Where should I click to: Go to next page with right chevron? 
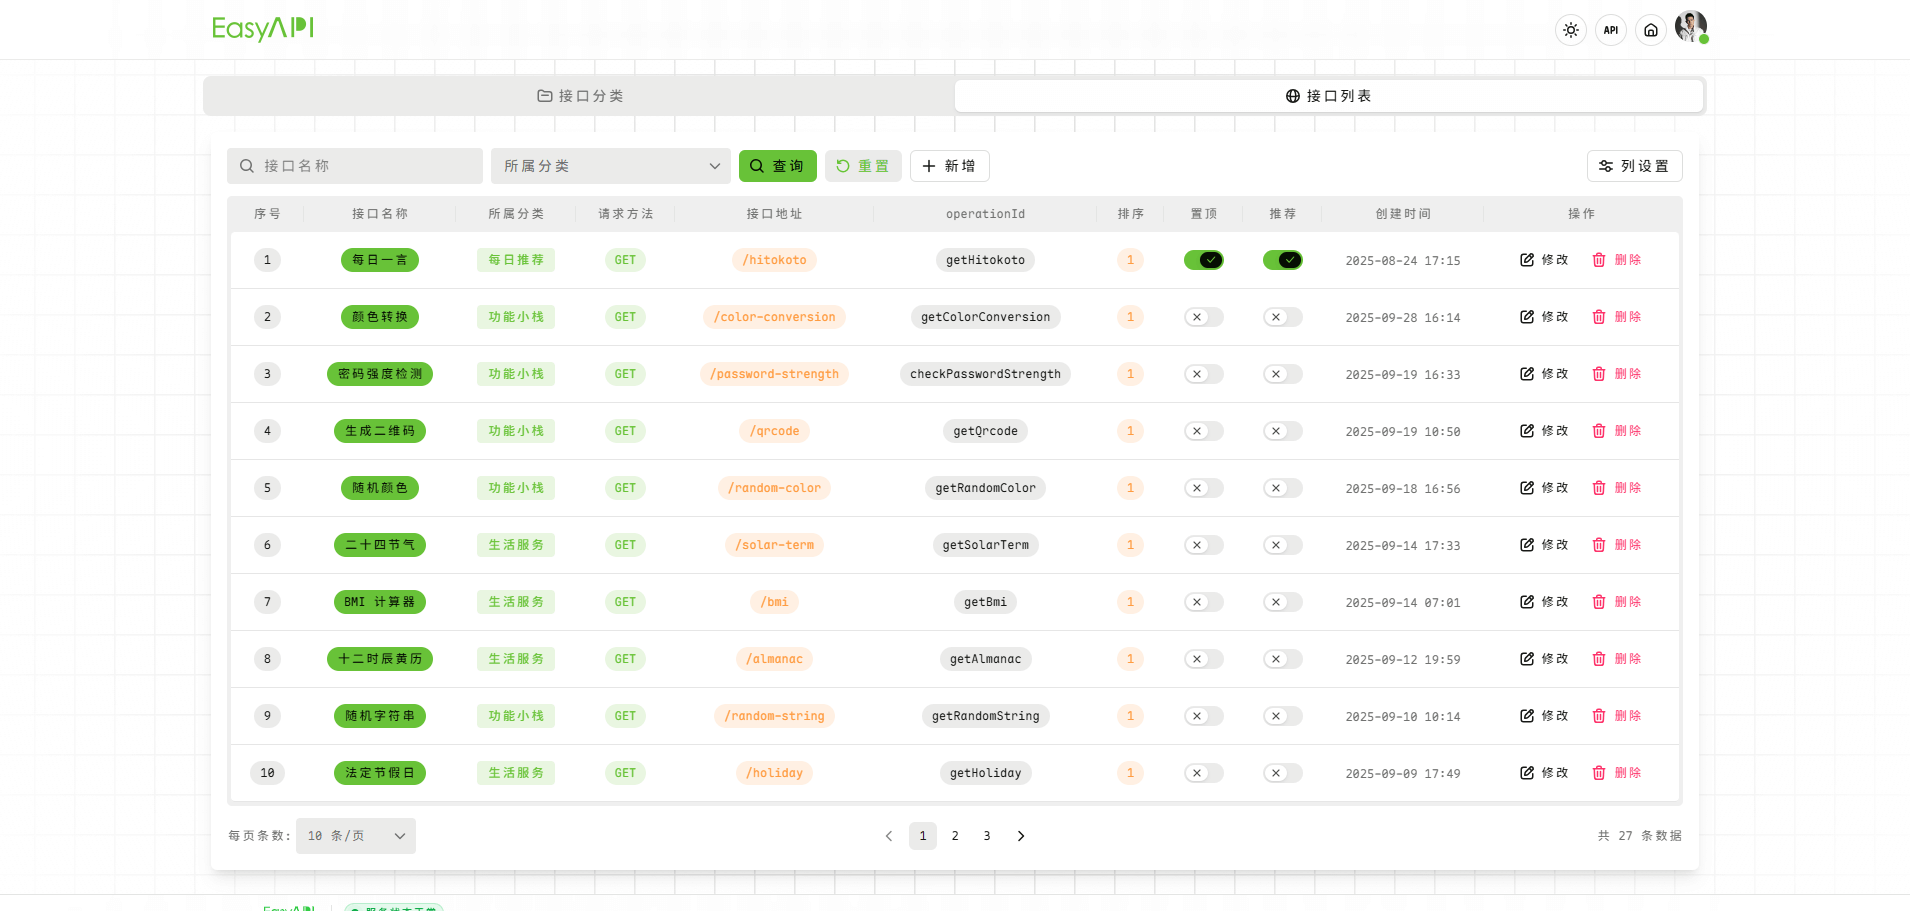point(1020,836)
